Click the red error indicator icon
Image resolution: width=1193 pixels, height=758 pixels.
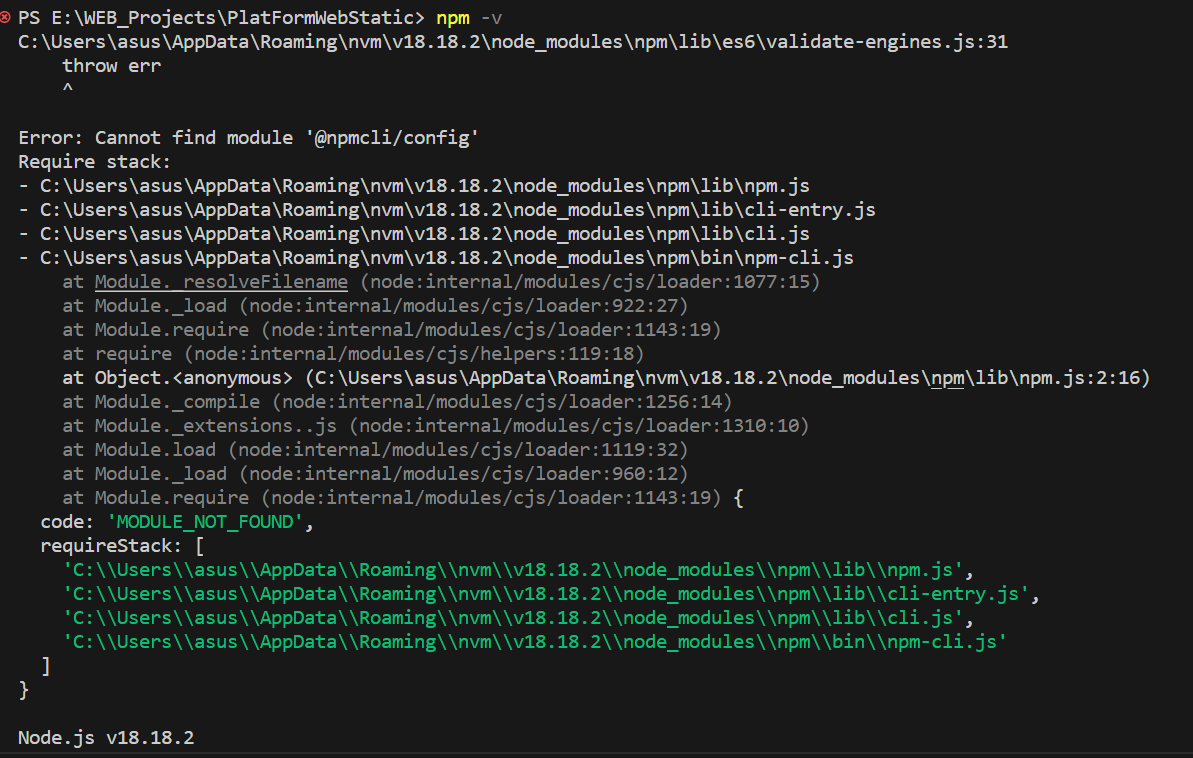click(x=9, y=16)
